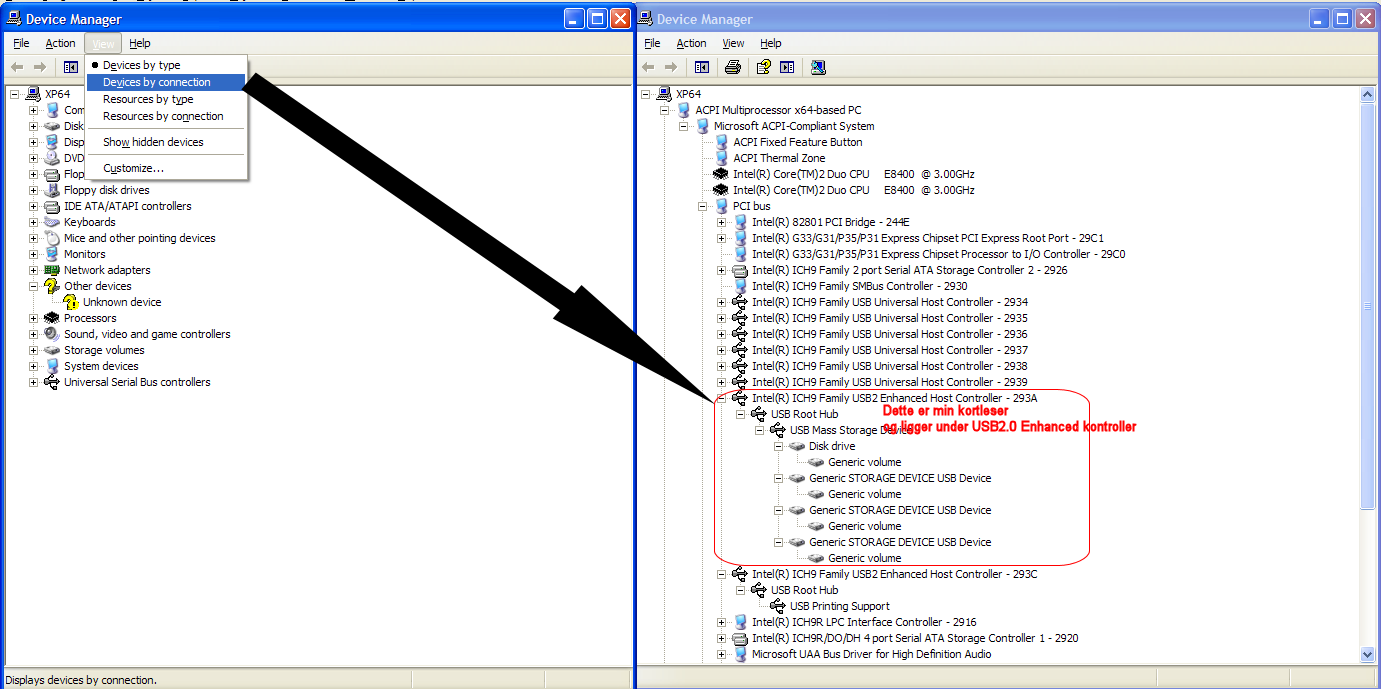Viewport: 1381px width, 689px height.
Task: Click the Help properties icon in right toolbar
Action: (764, 67)
